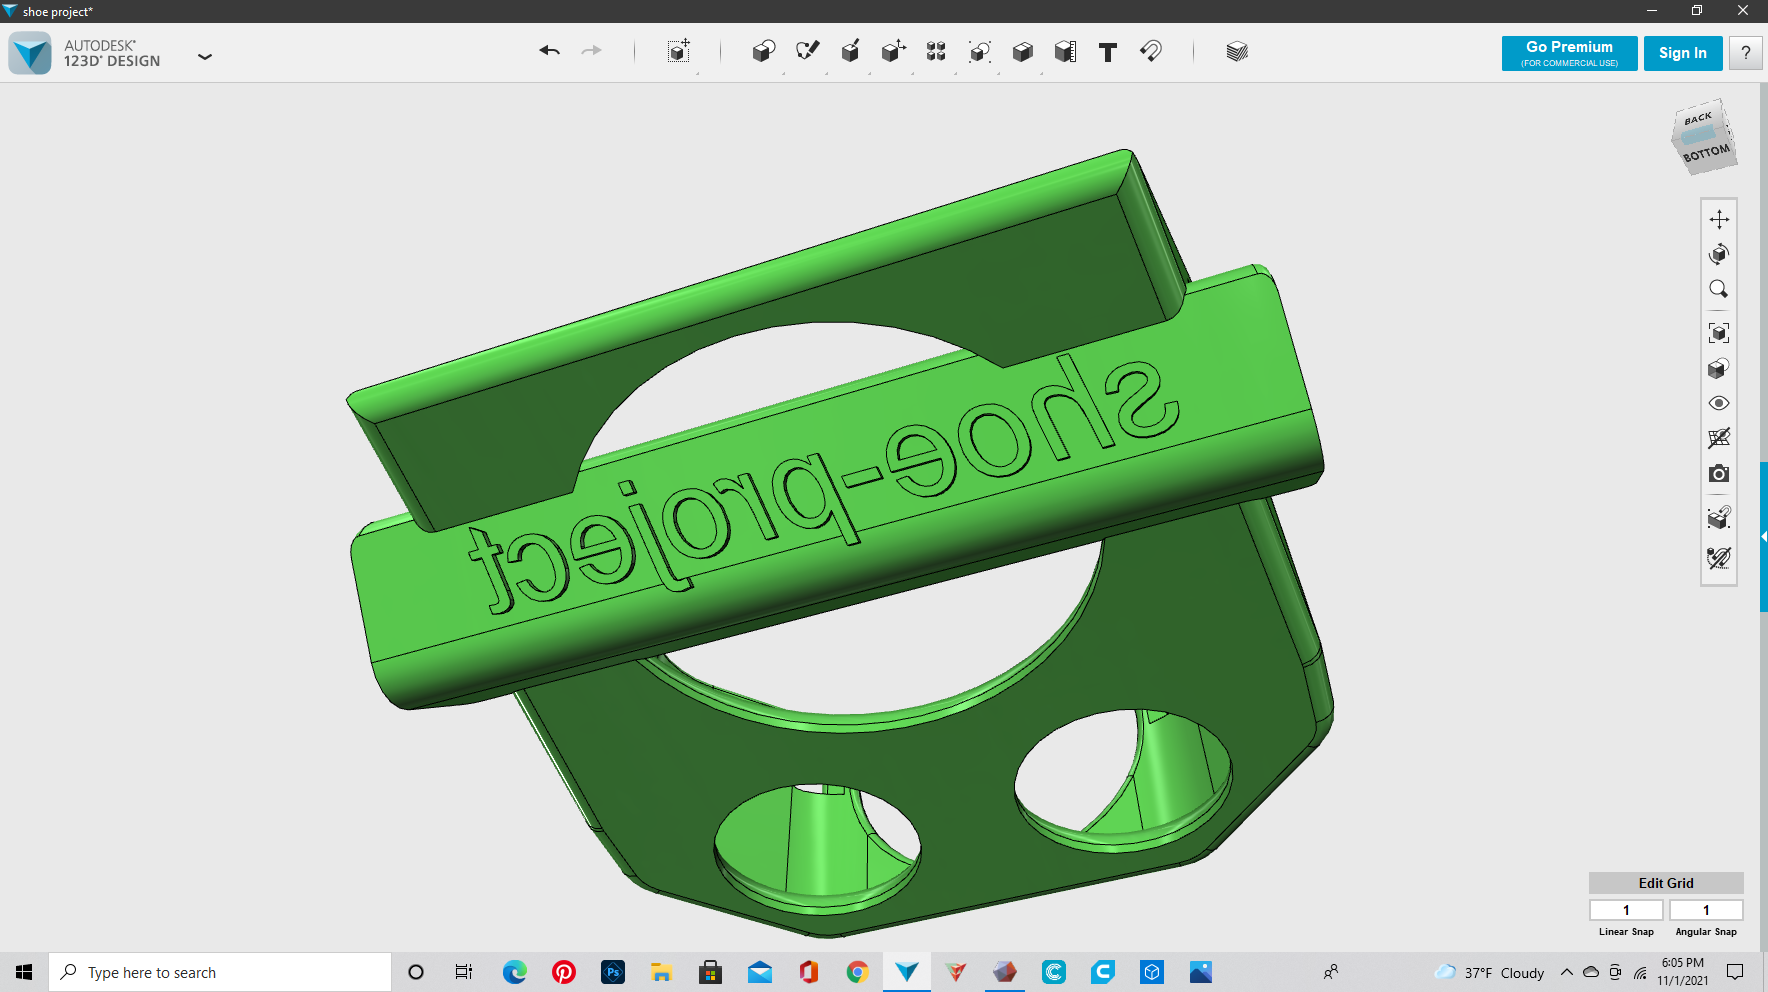Click Sign In

(1682, 53)
